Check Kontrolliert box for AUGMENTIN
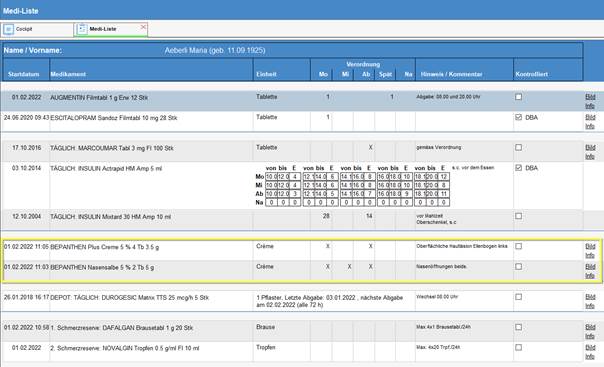This screenshot has height=367, width=604. [518, 97]
